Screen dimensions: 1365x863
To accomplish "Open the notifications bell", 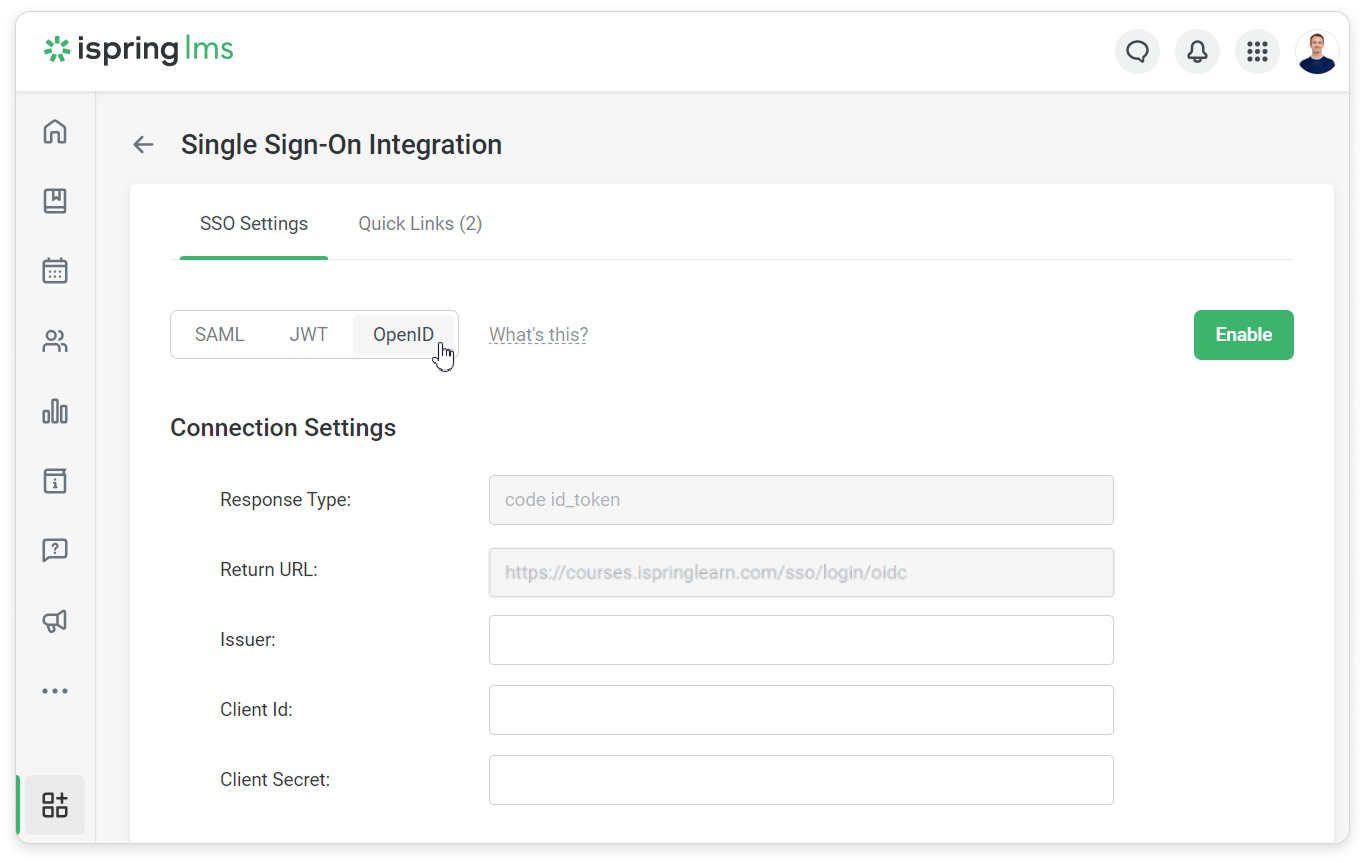I will pyautogui.click(x=1197, y=52).
